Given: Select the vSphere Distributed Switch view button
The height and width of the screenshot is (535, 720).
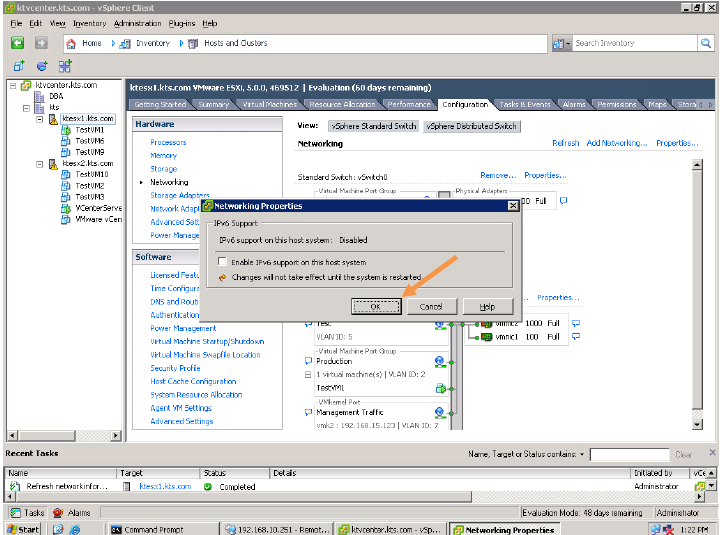Looking at the screenshot, I should [x=471, y=126].
